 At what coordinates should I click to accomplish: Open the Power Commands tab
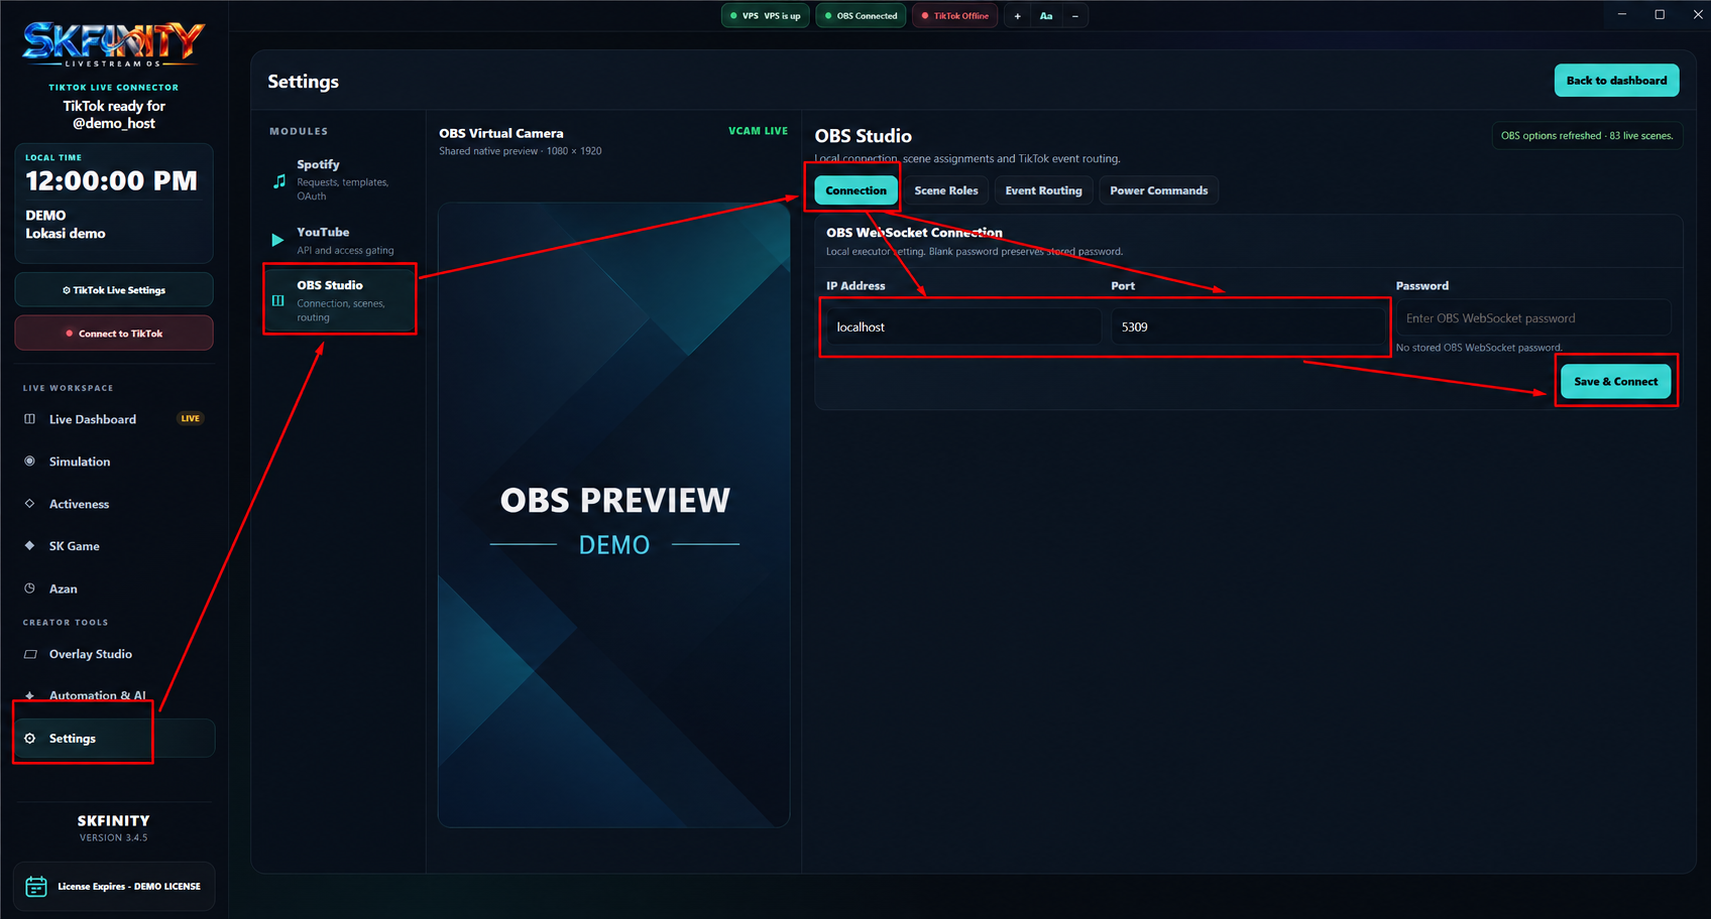(1158, 190)
